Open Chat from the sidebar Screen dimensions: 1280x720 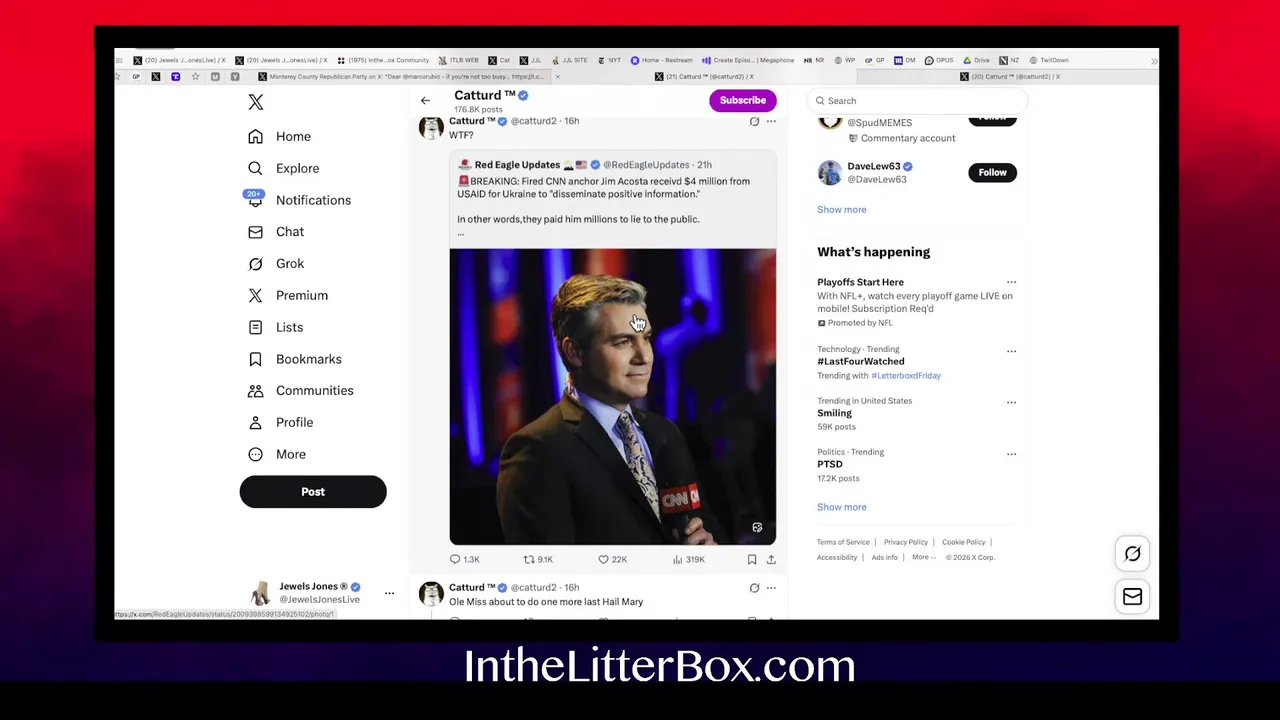pyautogui.click(x=276, y=232)
